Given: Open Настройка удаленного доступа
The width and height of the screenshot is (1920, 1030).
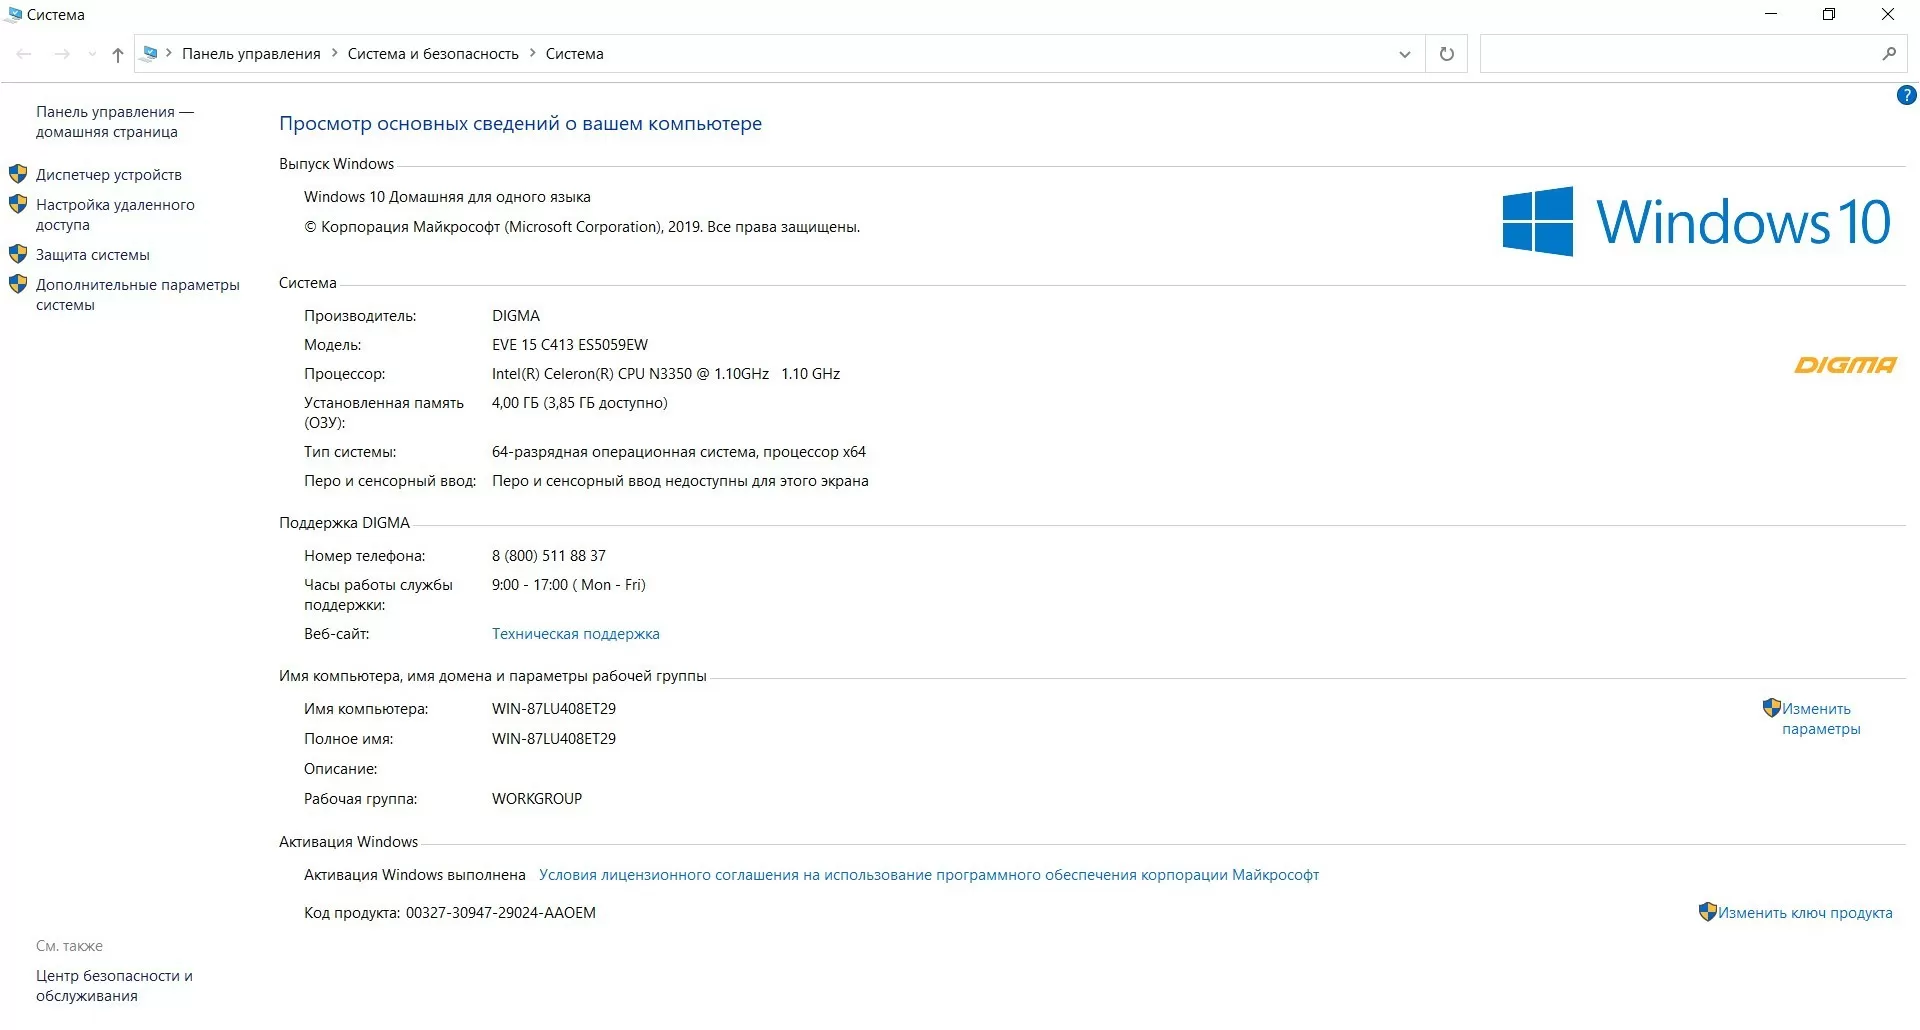Looking at the screenshot, I should 115,215.
